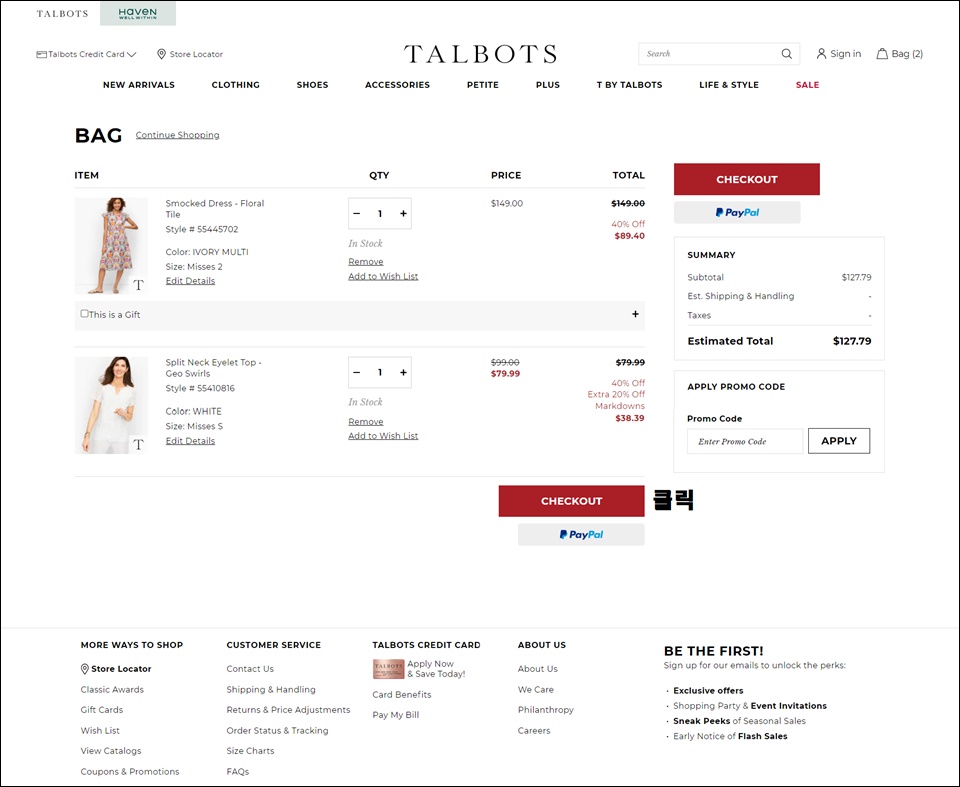Remove Split Neck Eyelet Top from bag
Screen dimensions: 960x787
(366, 421)
